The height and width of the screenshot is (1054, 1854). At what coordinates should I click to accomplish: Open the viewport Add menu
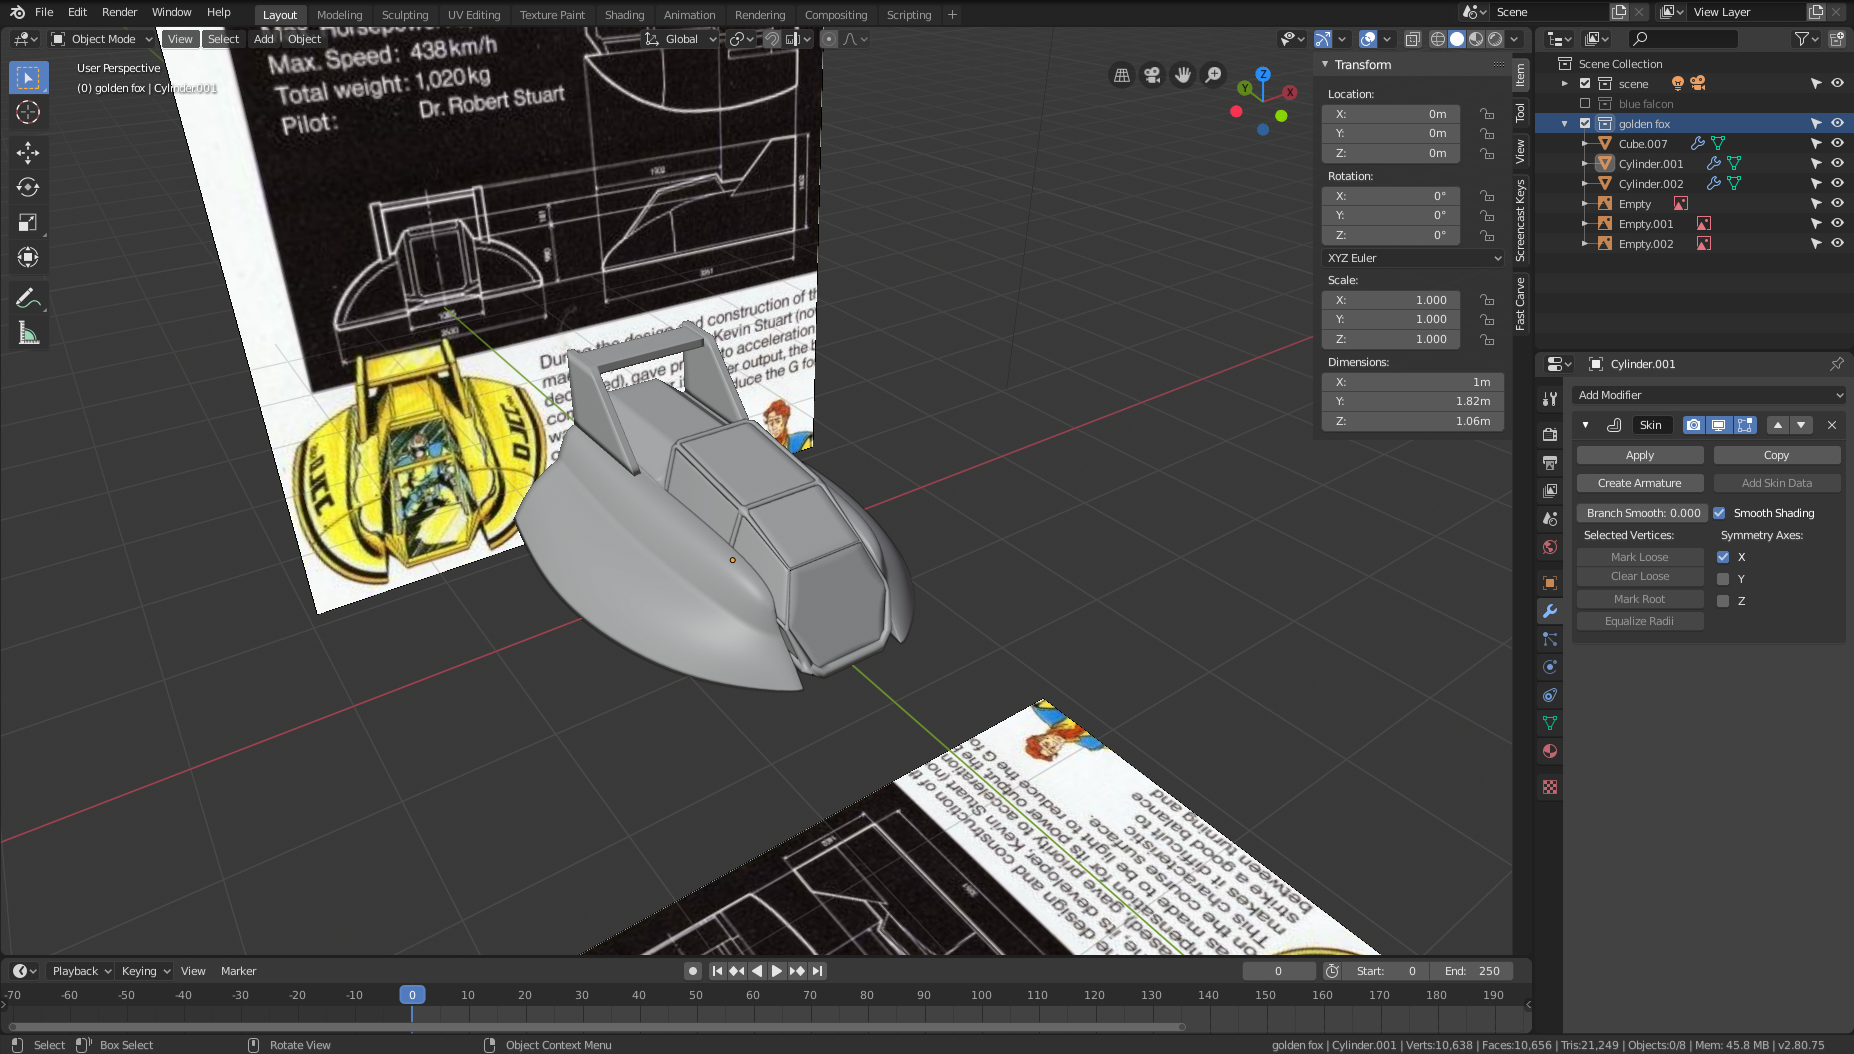coord(264,39)
